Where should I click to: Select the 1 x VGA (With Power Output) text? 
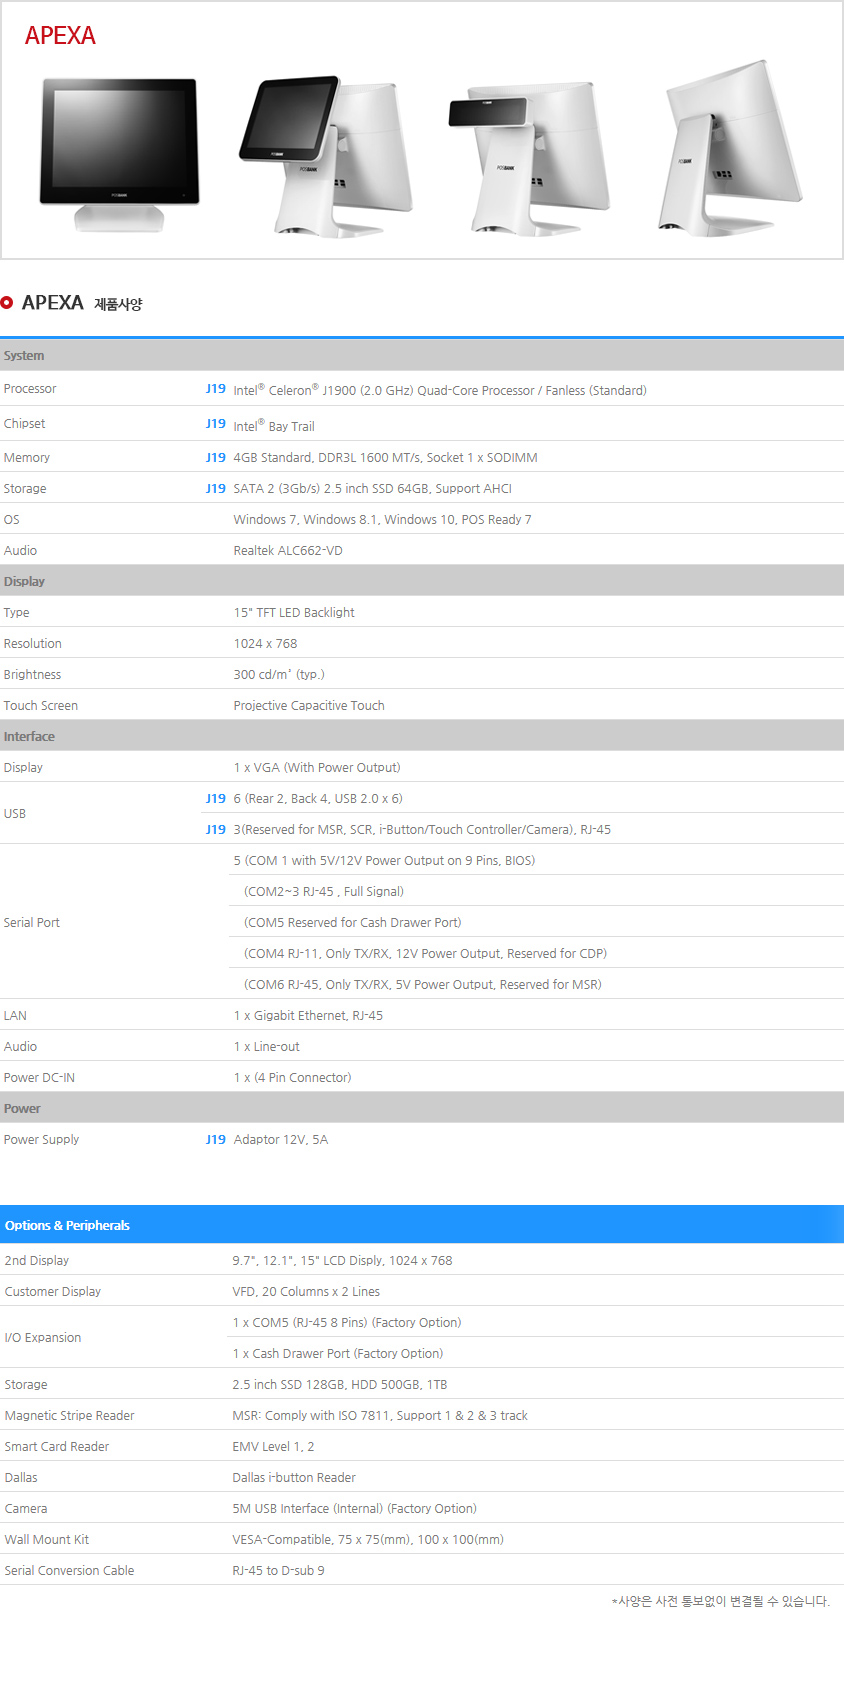317,768
